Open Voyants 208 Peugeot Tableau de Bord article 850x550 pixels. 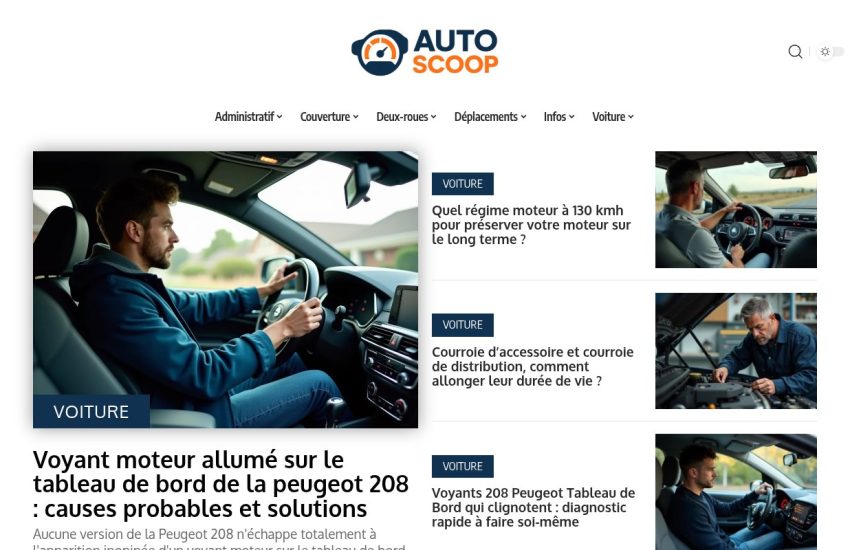[x=533, y=507]
